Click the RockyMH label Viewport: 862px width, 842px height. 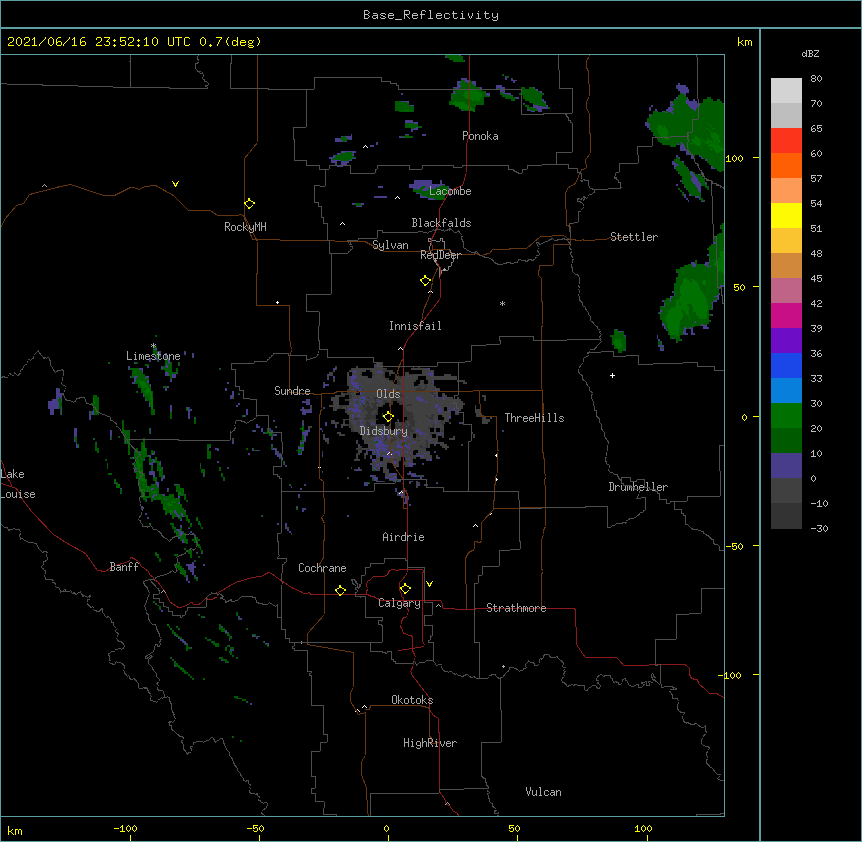coord(245,227)
